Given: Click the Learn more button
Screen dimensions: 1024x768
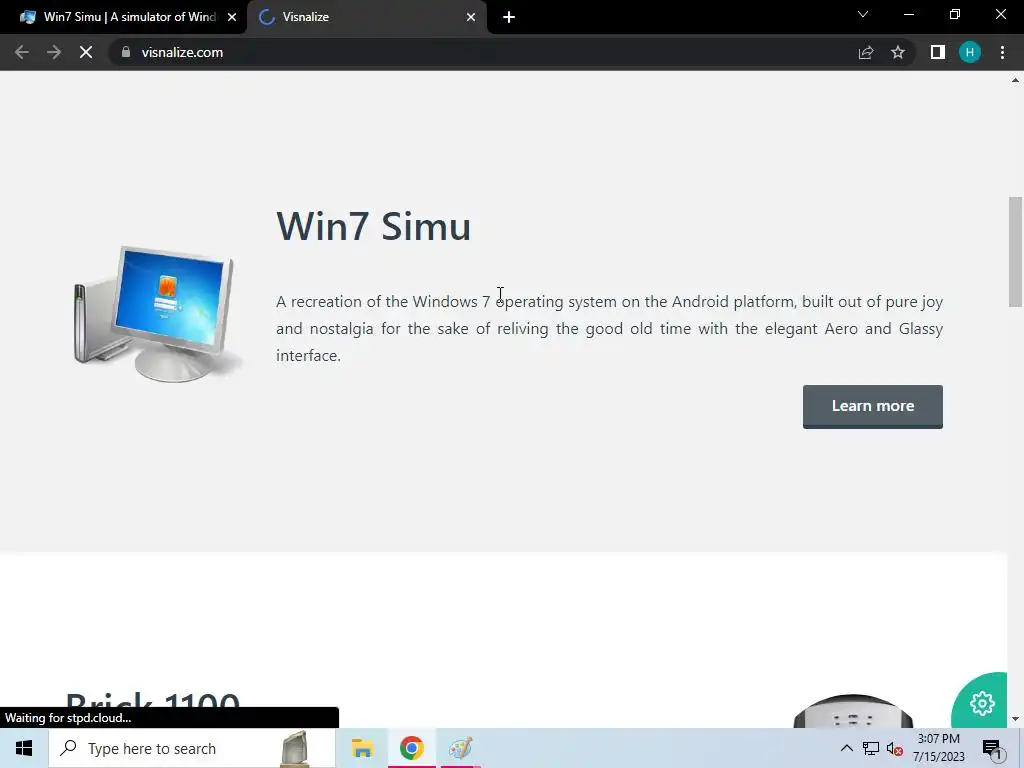Looking at the screenshot, I should click(x=872, y=406).
